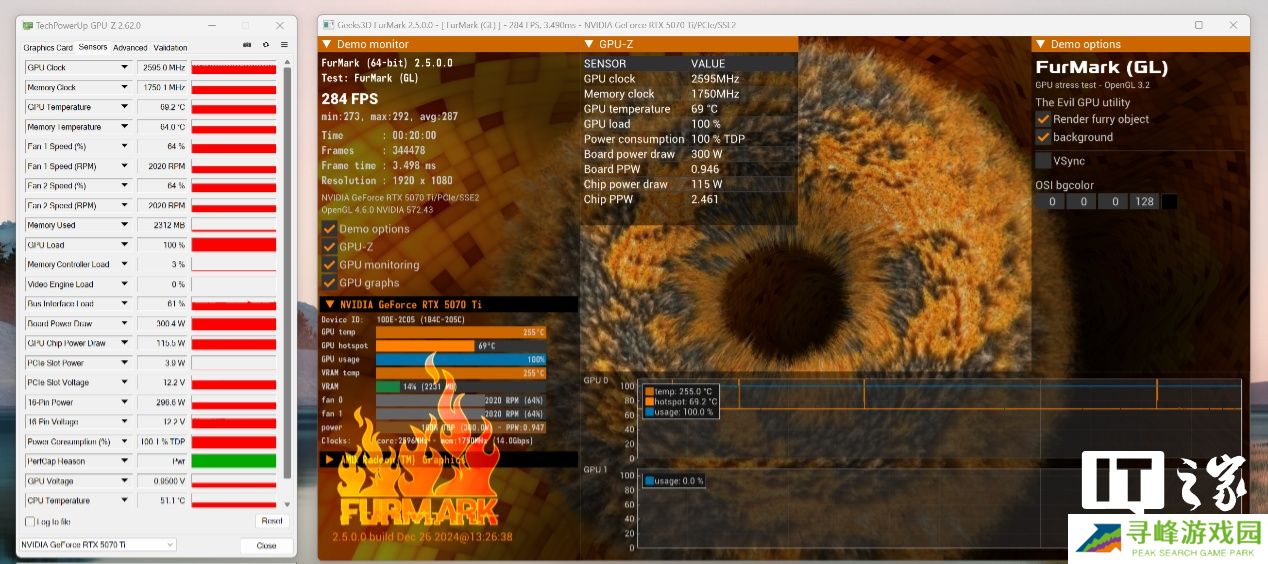
Task: Disable the GPU graphs checkbox
Action: (x=329, y=283)
